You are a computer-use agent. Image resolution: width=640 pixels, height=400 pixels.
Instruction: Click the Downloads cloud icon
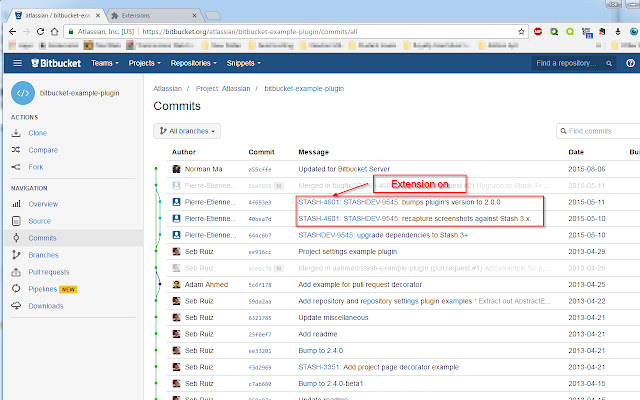coord(16,306)
